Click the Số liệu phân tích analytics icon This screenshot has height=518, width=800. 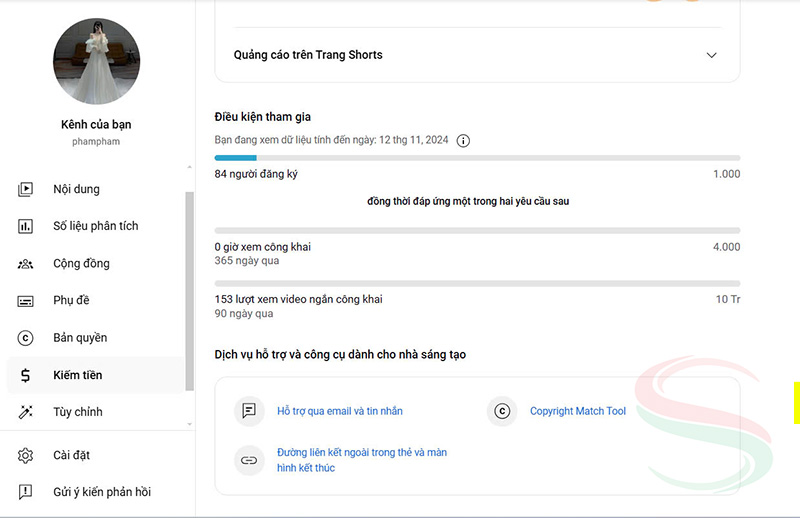25,226
